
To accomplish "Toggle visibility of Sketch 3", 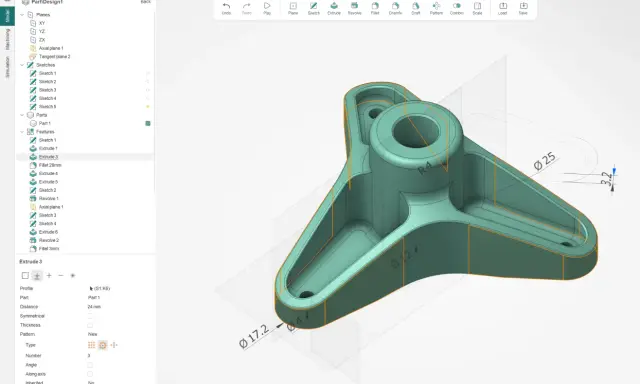I will pyautogui.click(x=148, y=90).
